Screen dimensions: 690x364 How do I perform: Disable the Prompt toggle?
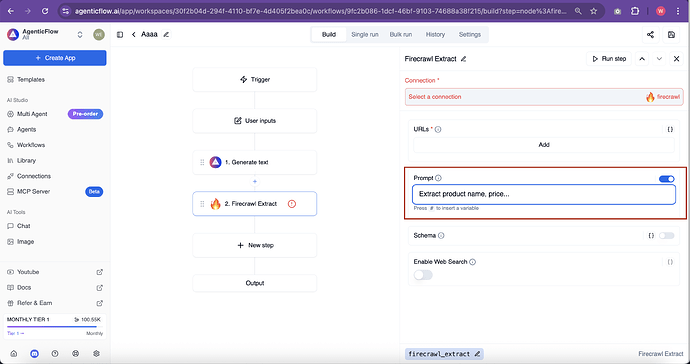[666, 179]
